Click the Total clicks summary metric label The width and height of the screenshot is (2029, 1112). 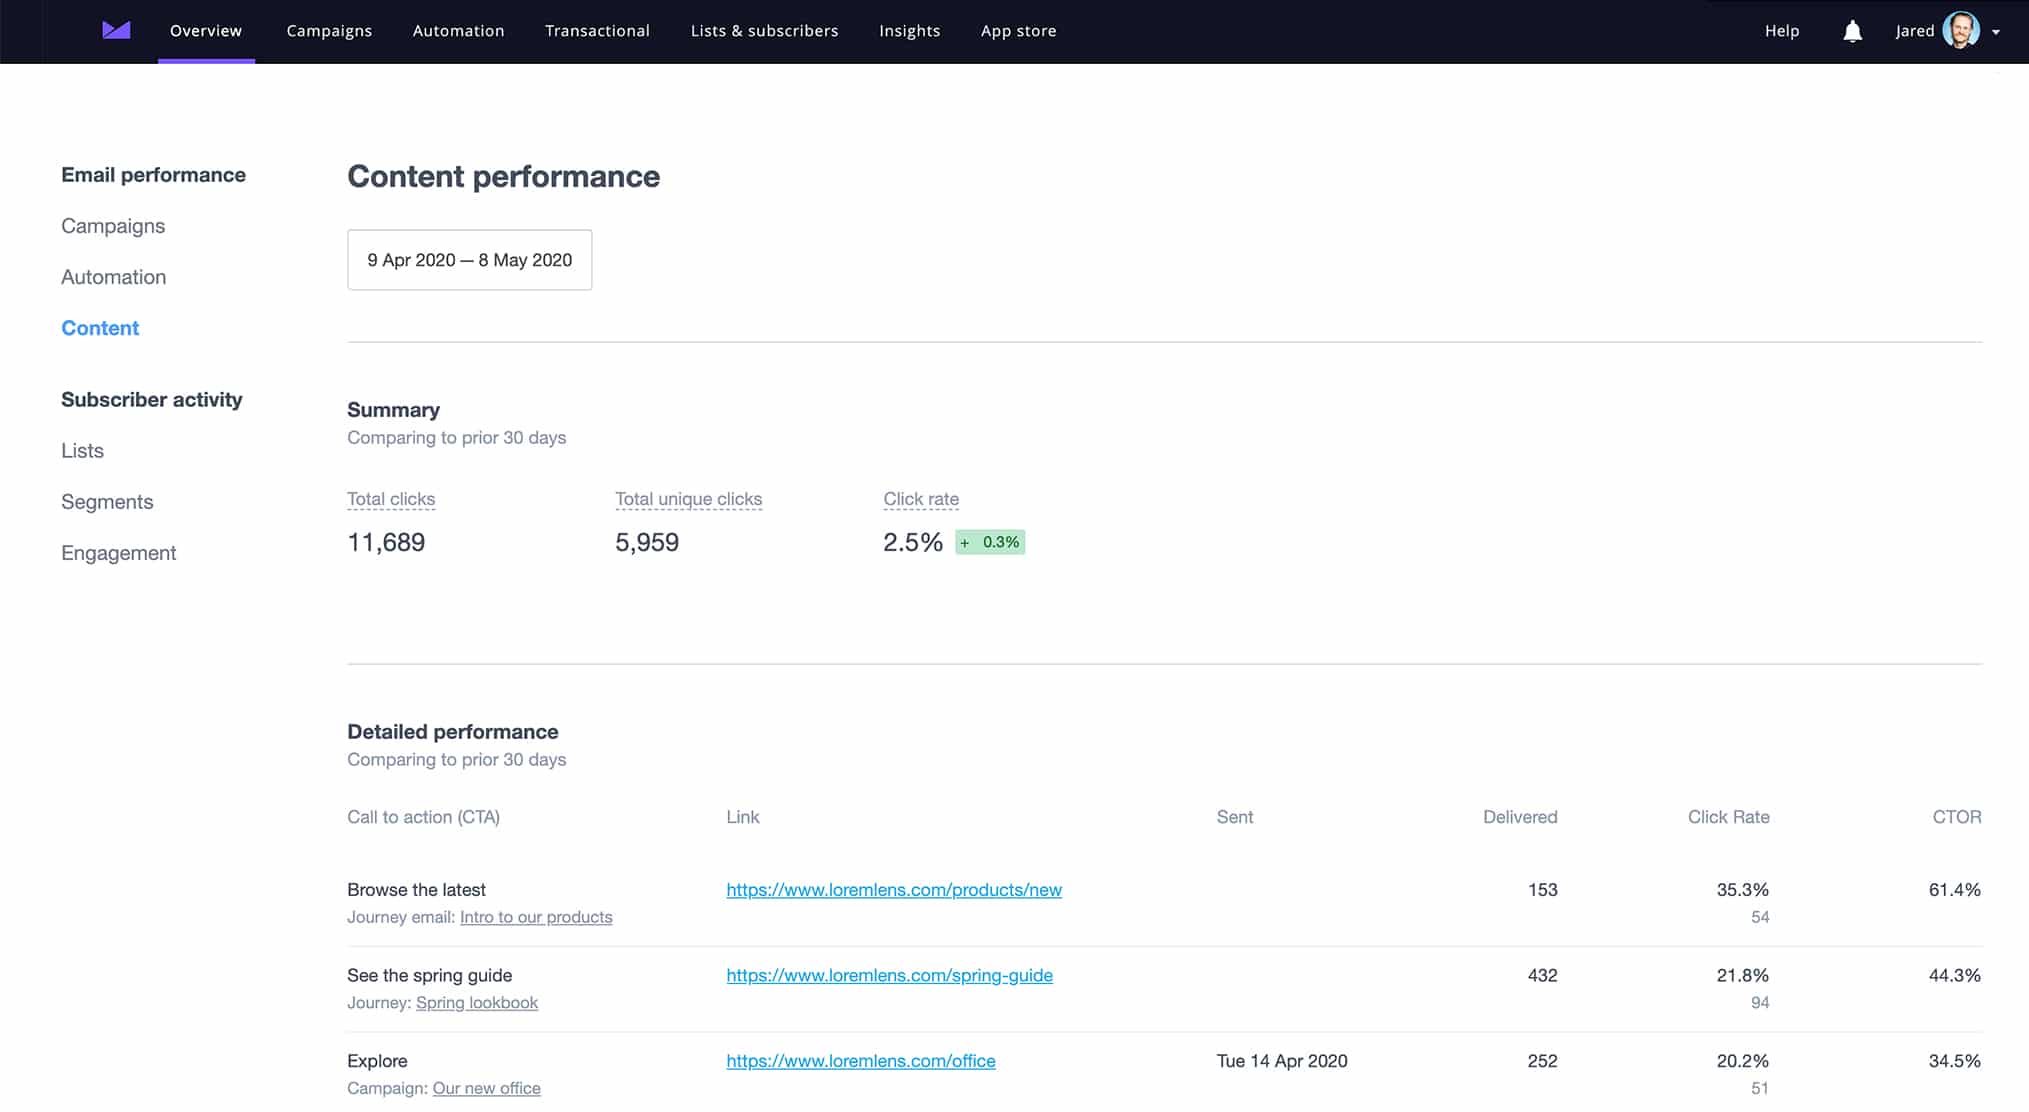pyautogui.click(x=391, y=498)
